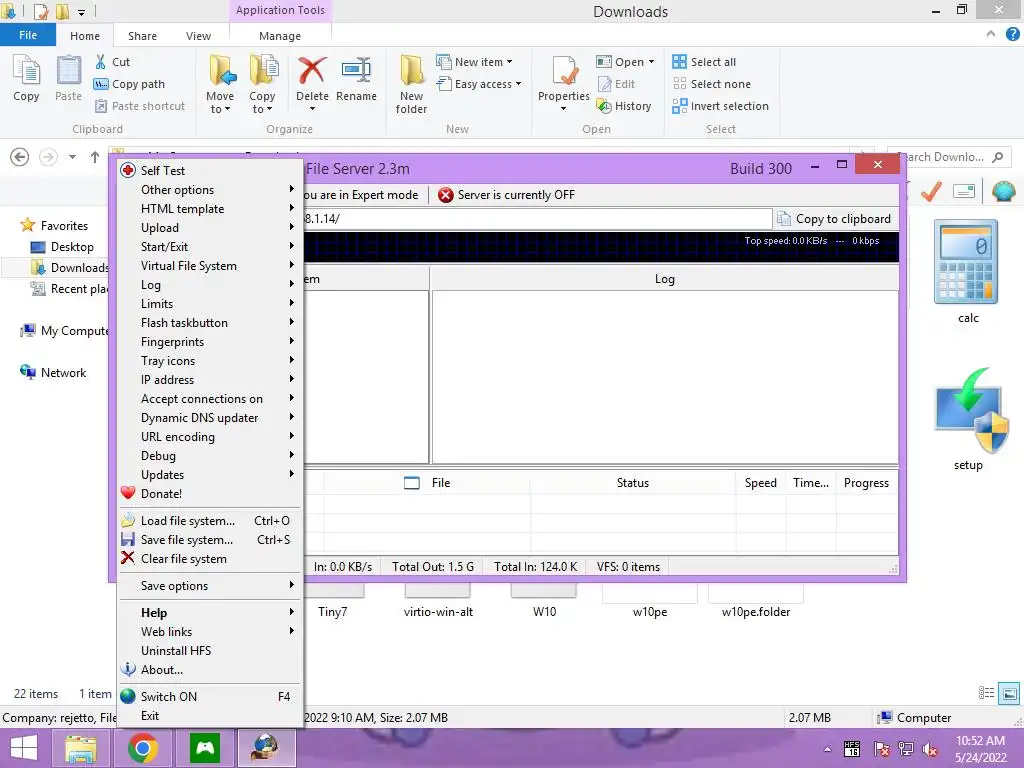Viewport: 1024px width, 768px height.
Task: Open Debug submenu
Action: (x=209, y=455)
